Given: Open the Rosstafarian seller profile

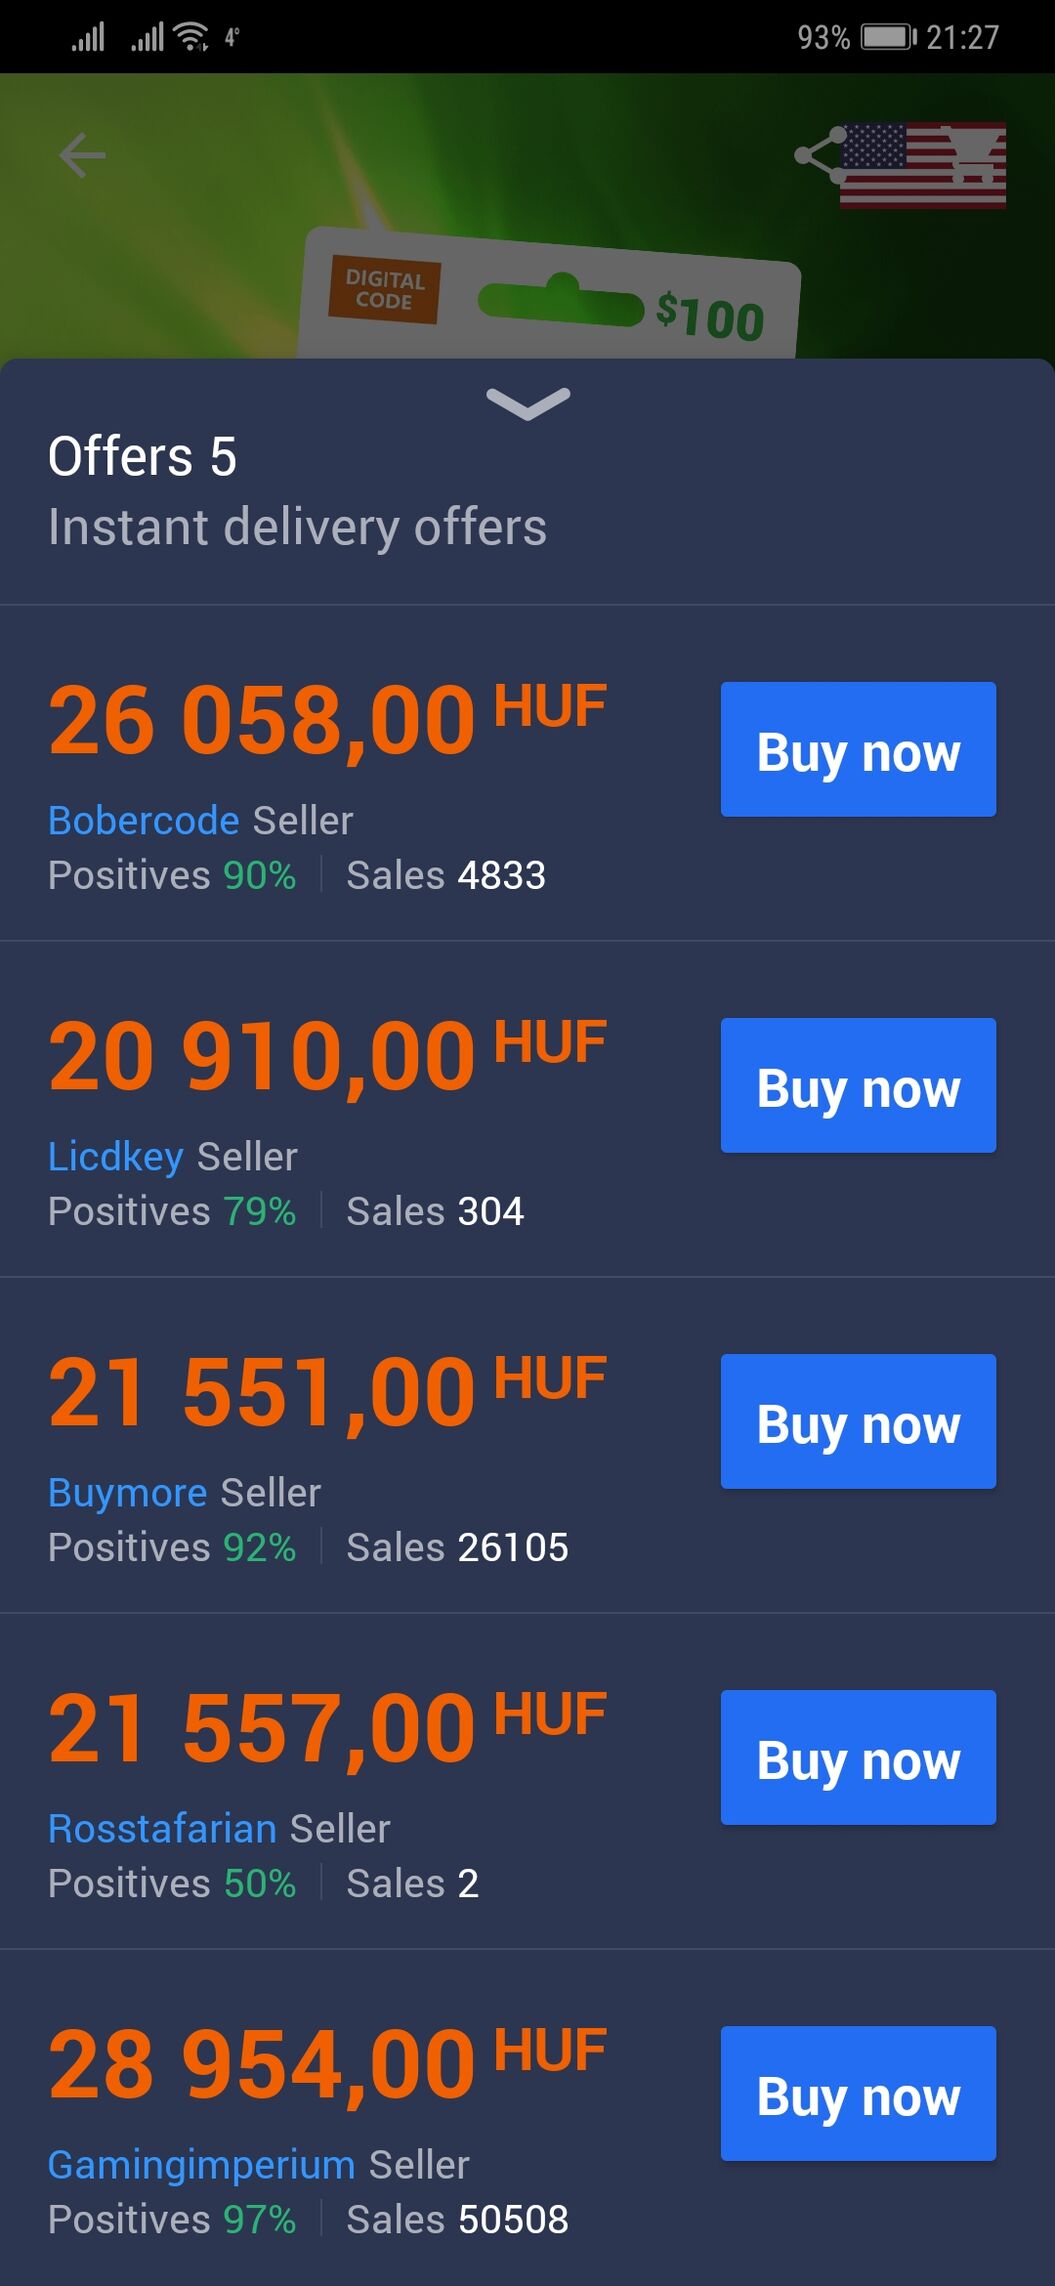Looking at the screenshot, I should 162,1828.
